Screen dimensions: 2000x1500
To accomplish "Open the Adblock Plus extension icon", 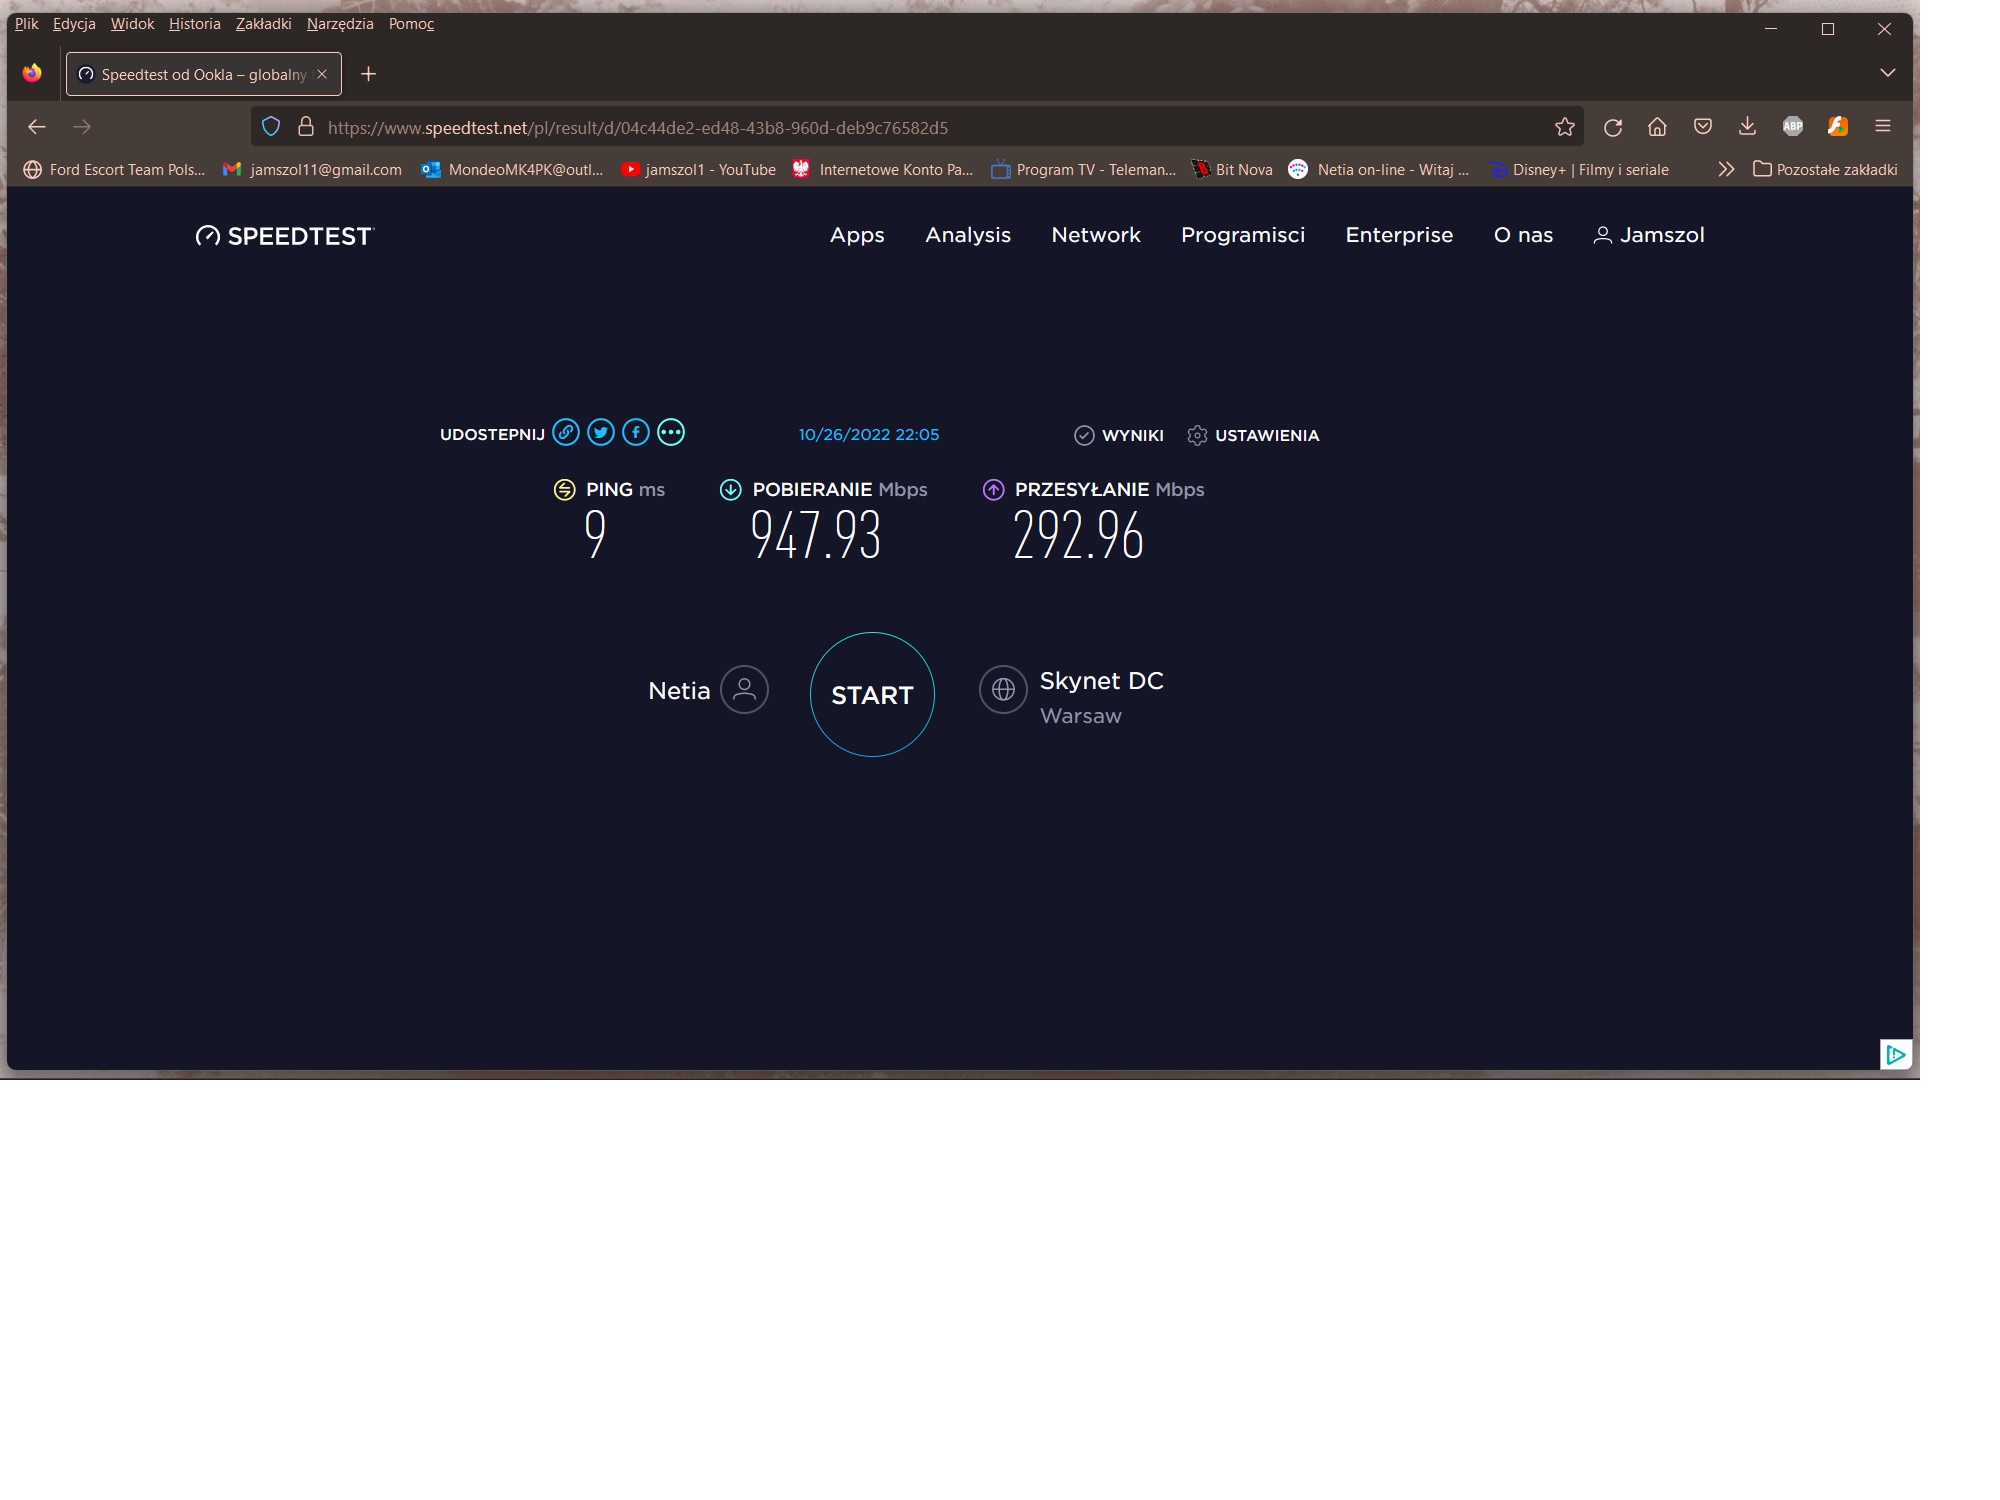I will coord(1793,126).
